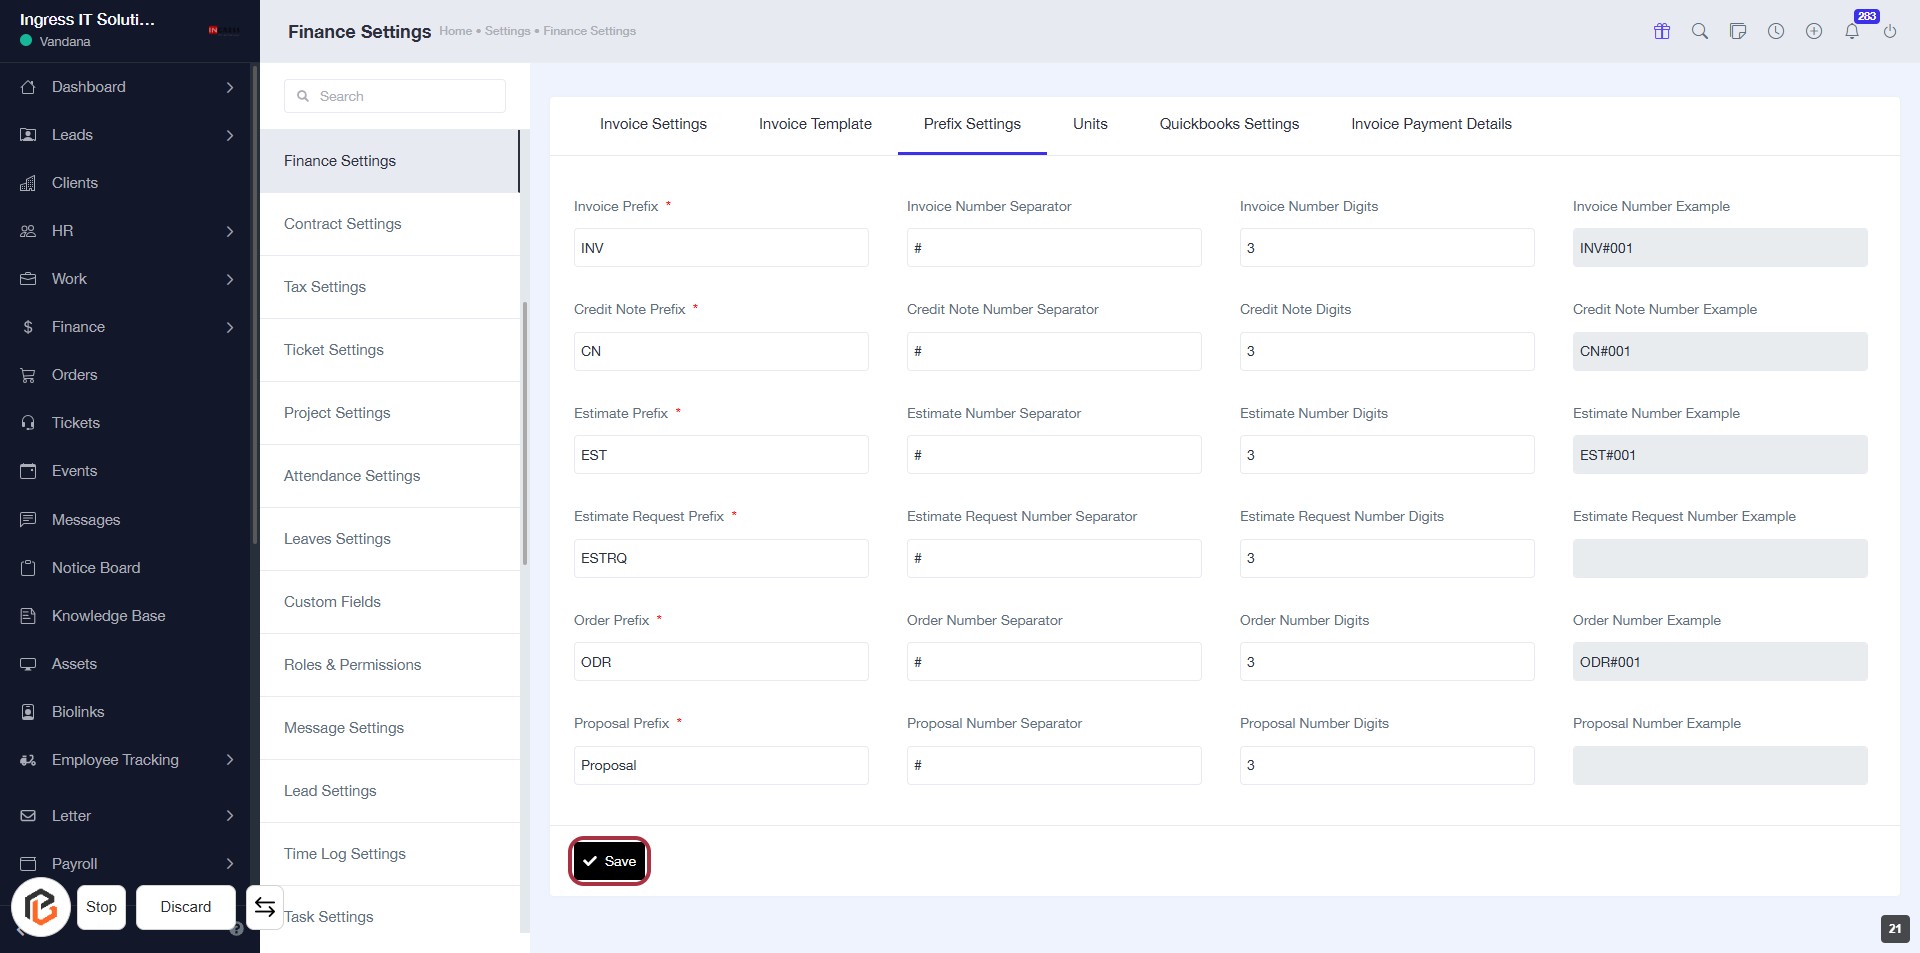
Task: Click the settings Search box
Action: click(395, 96)
